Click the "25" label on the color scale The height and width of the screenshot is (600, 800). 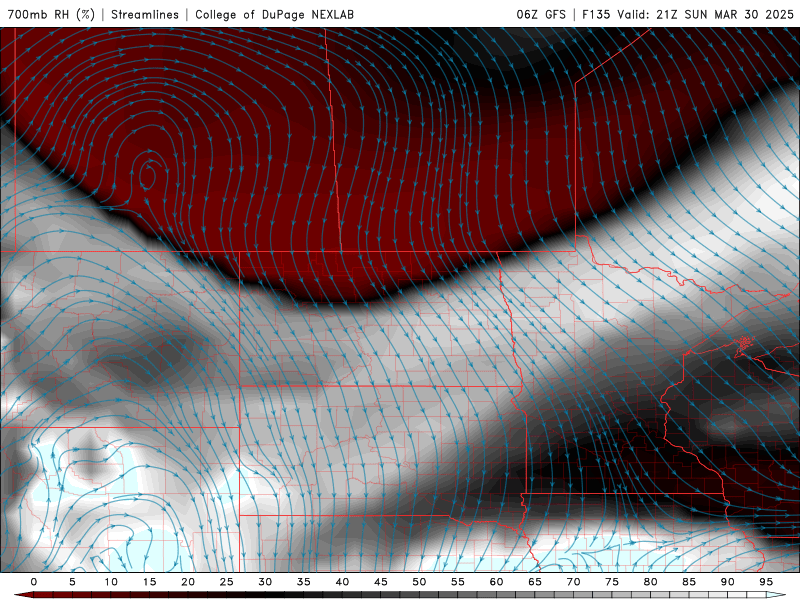coord(227,582)
